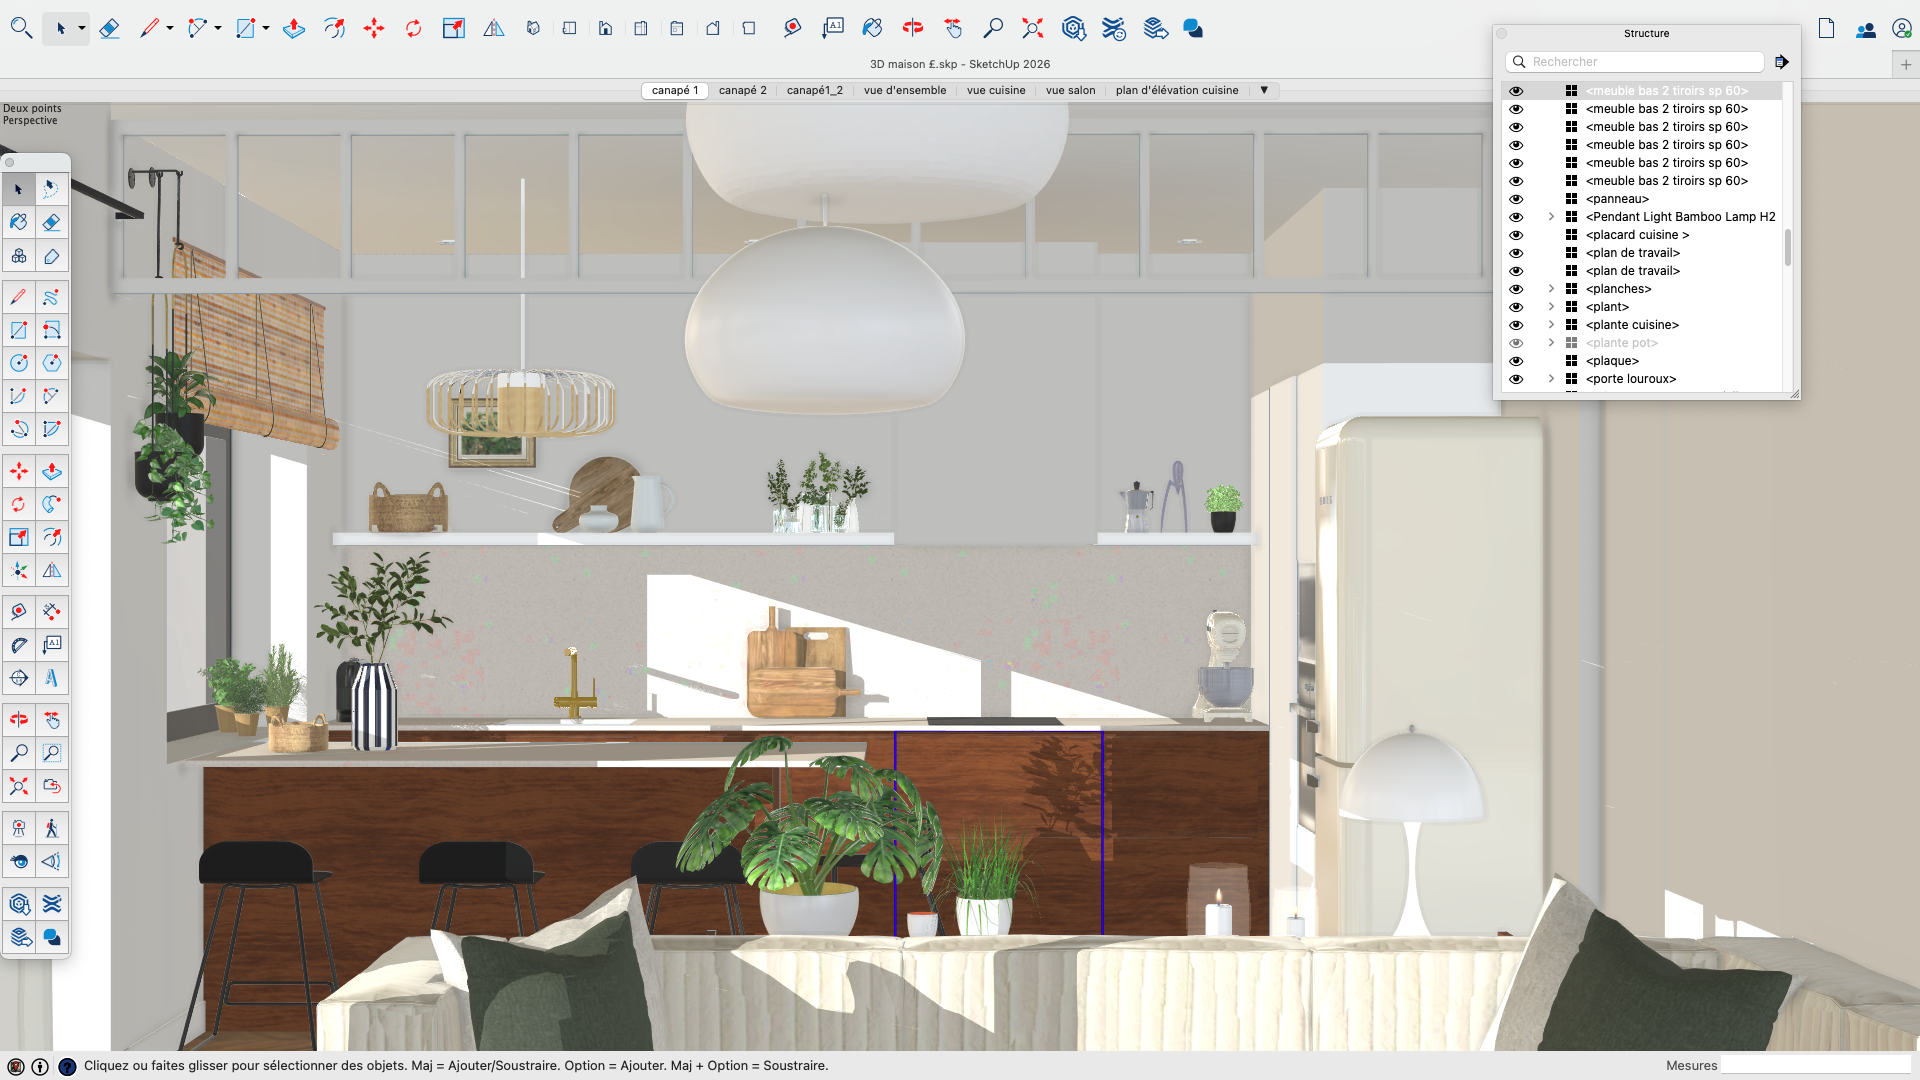Activate the Push/Pull tool
The image size is (1920, 1080).
click(294, 28)
